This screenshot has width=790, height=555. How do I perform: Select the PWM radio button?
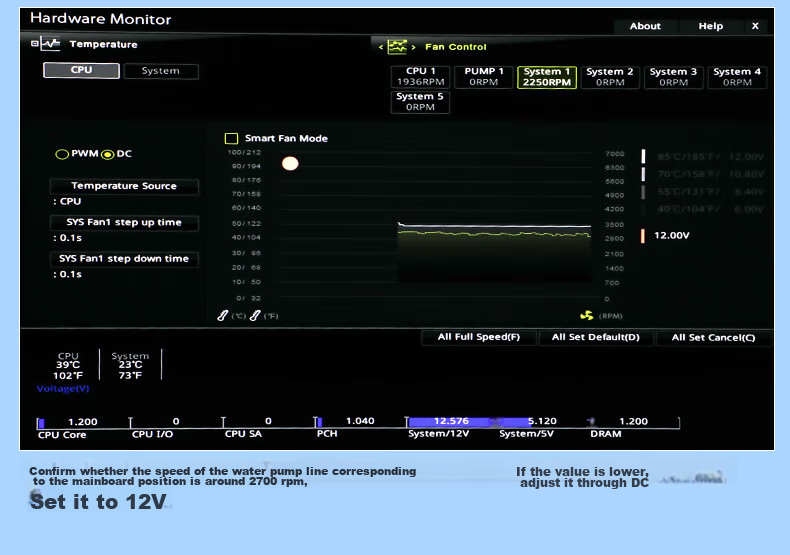[x=62, y=154]
